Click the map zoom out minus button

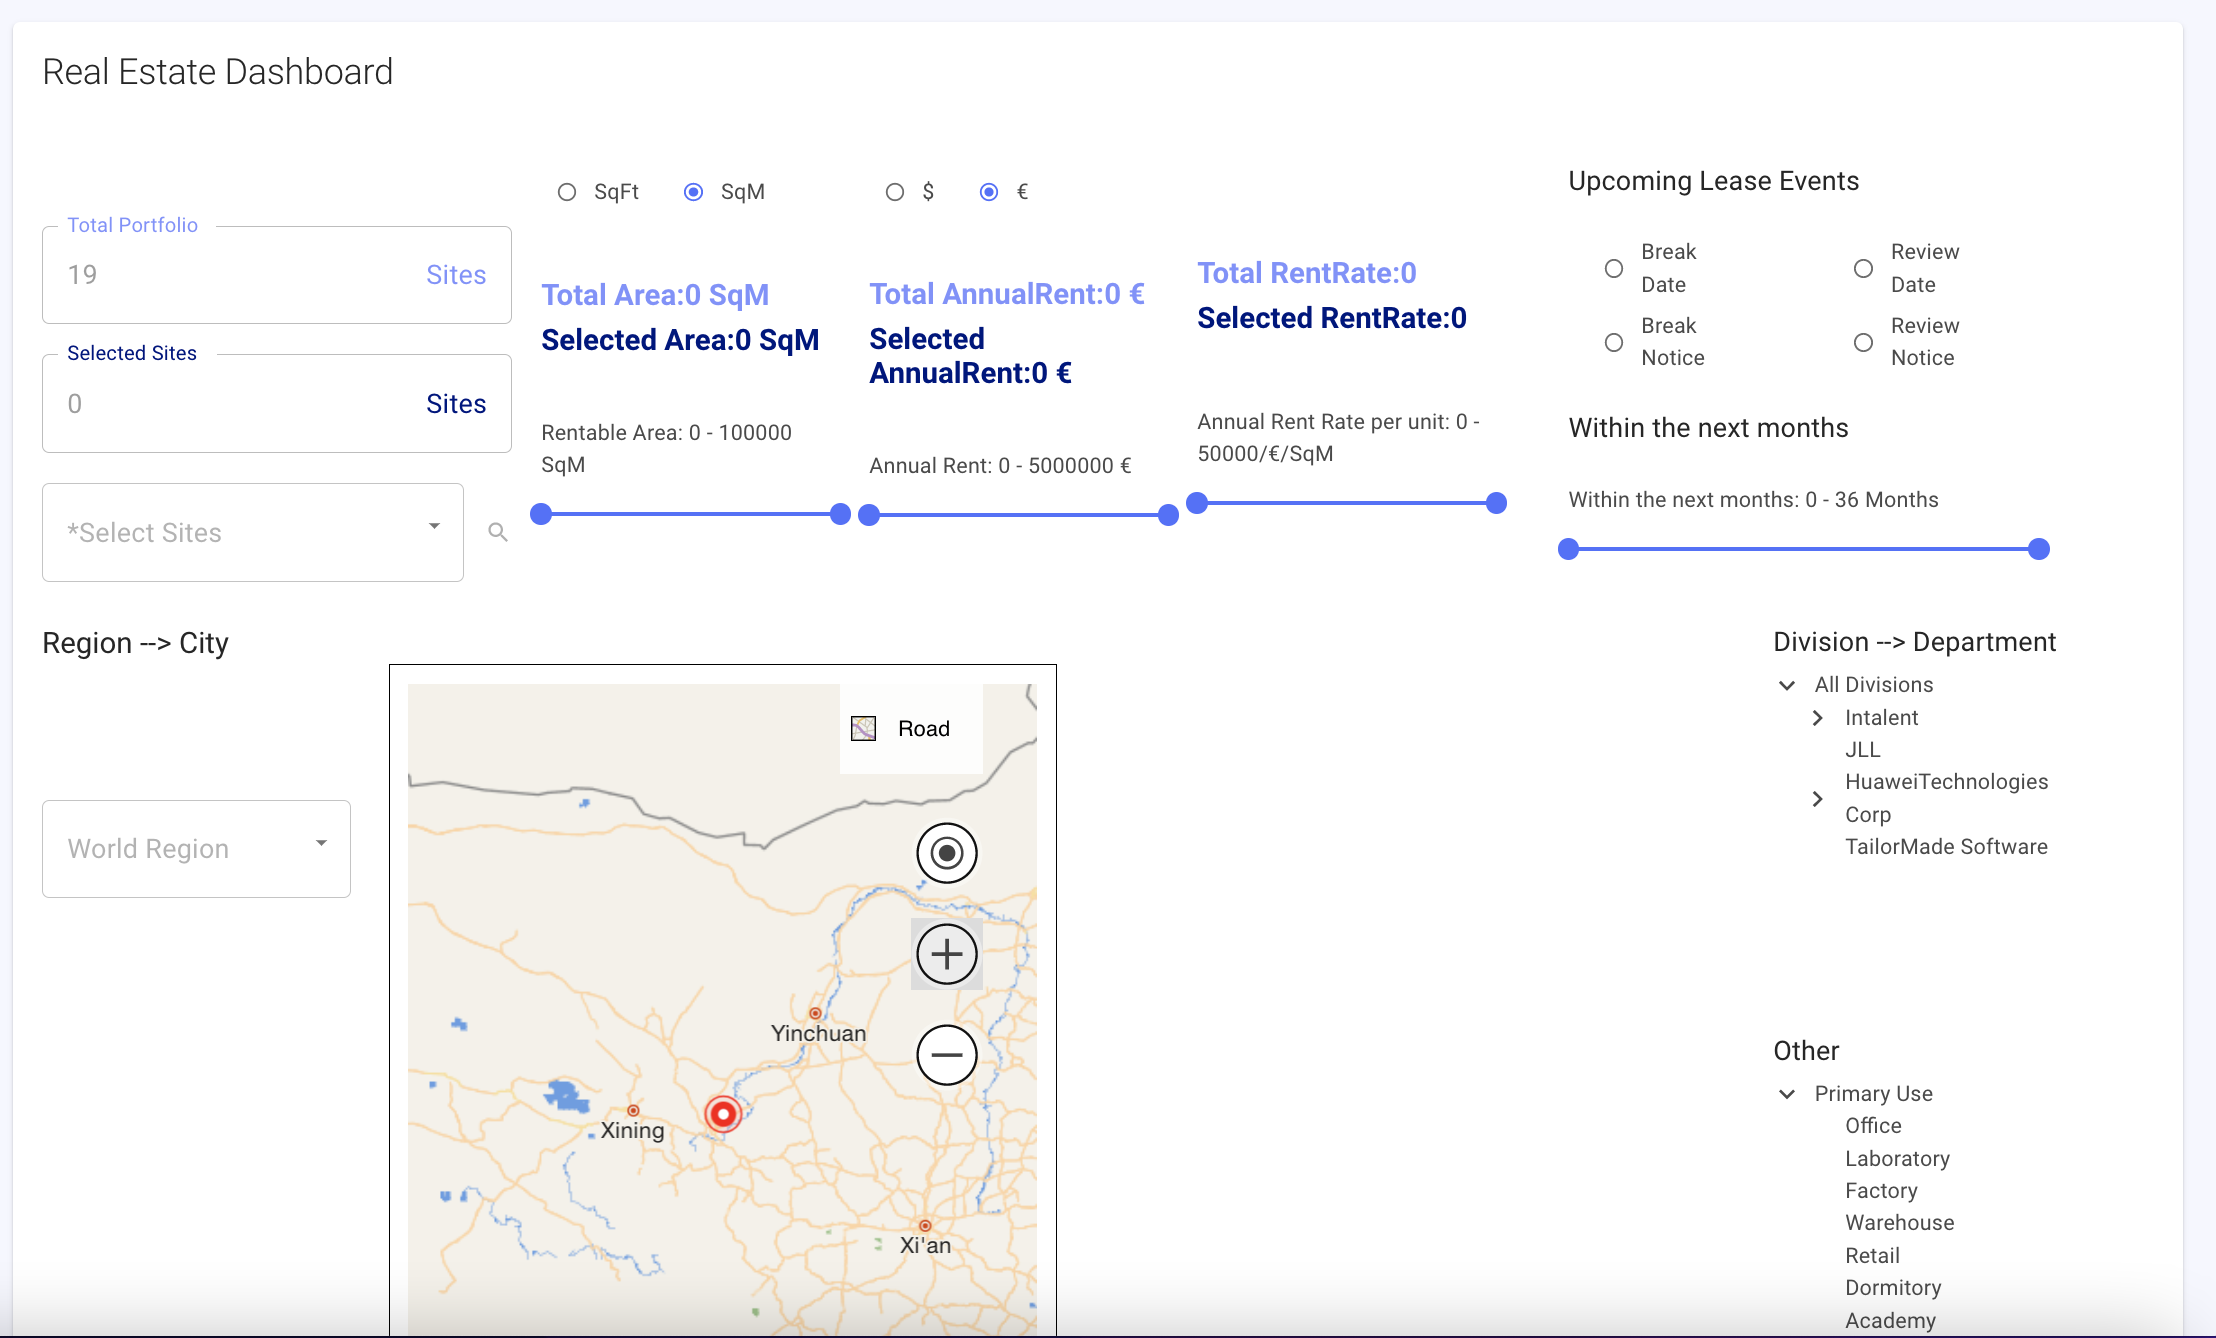tap(946, 1055)
